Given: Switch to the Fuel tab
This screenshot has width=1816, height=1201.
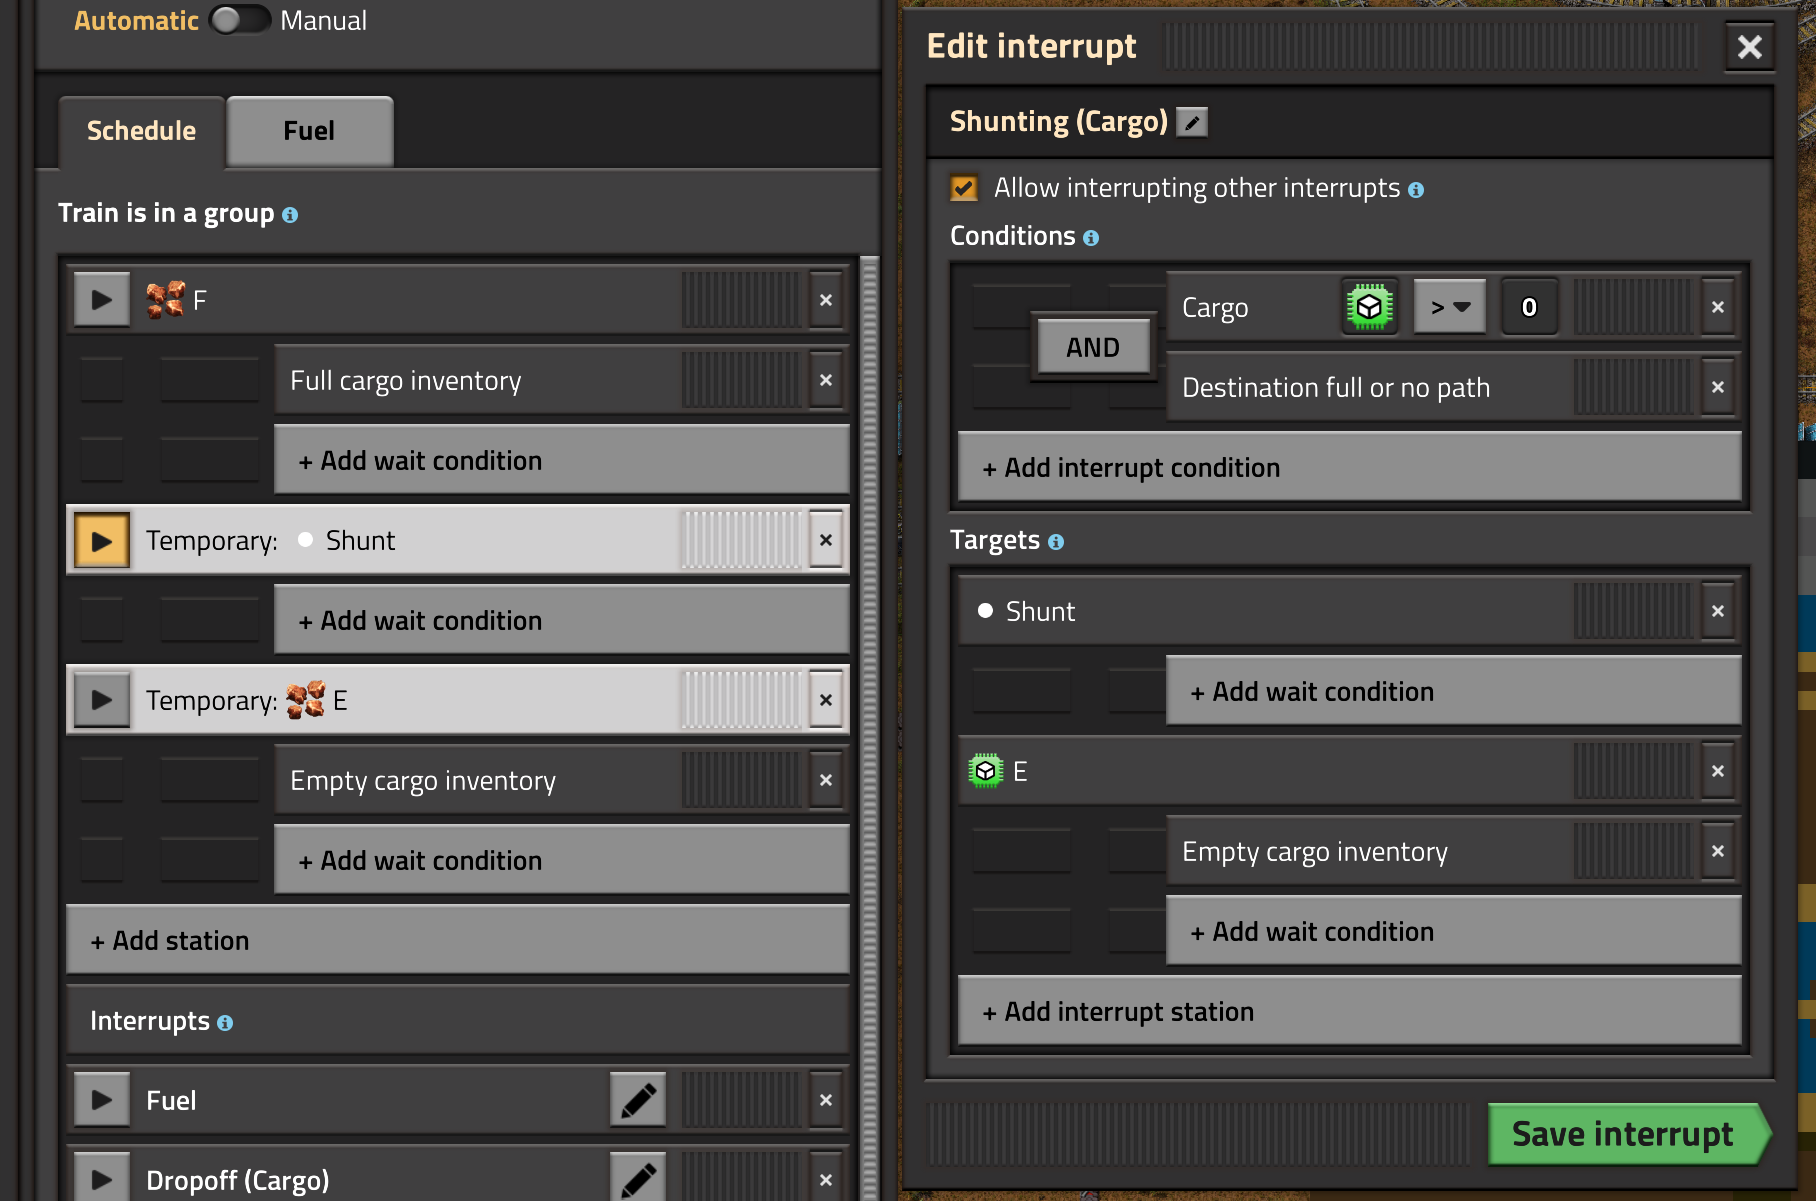Looking at the screenshot, I should click(309, 131).
